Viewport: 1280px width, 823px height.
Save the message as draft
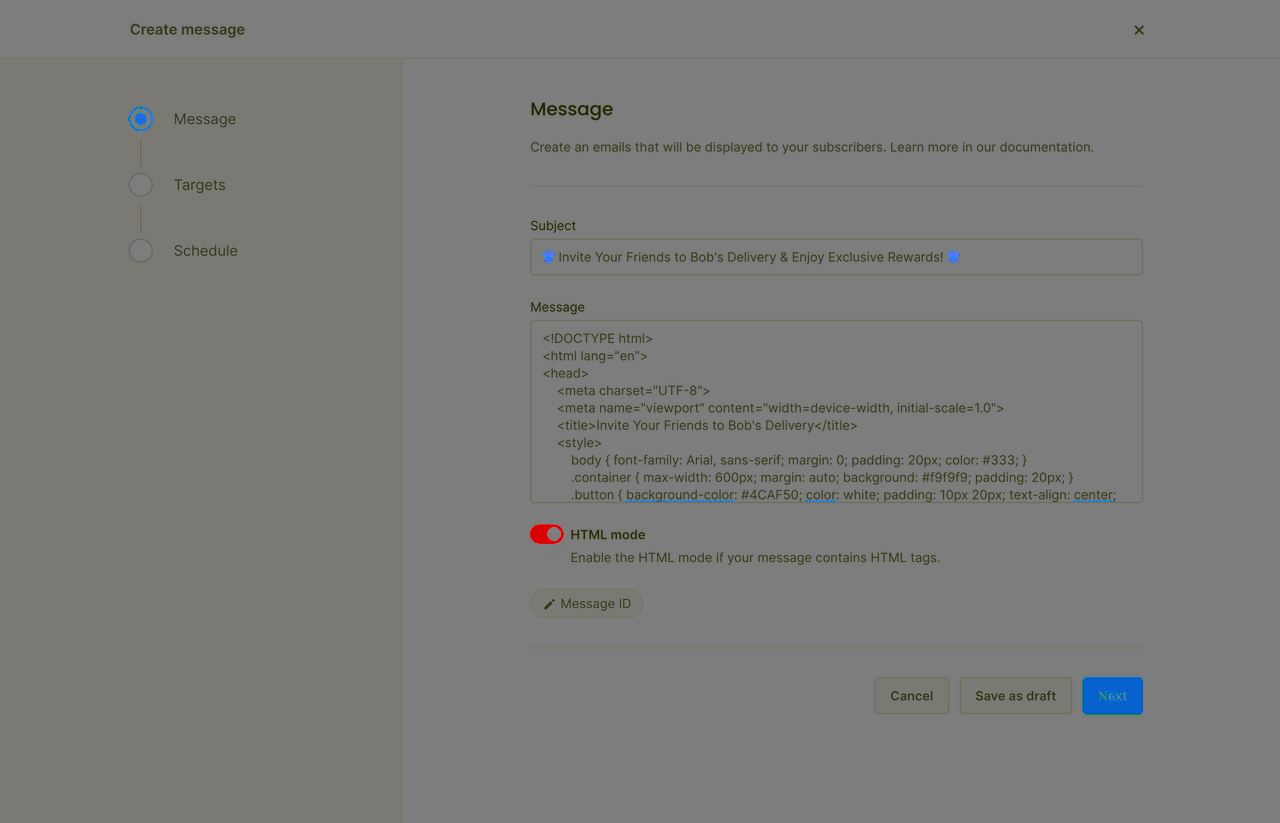coord(1015,695)
